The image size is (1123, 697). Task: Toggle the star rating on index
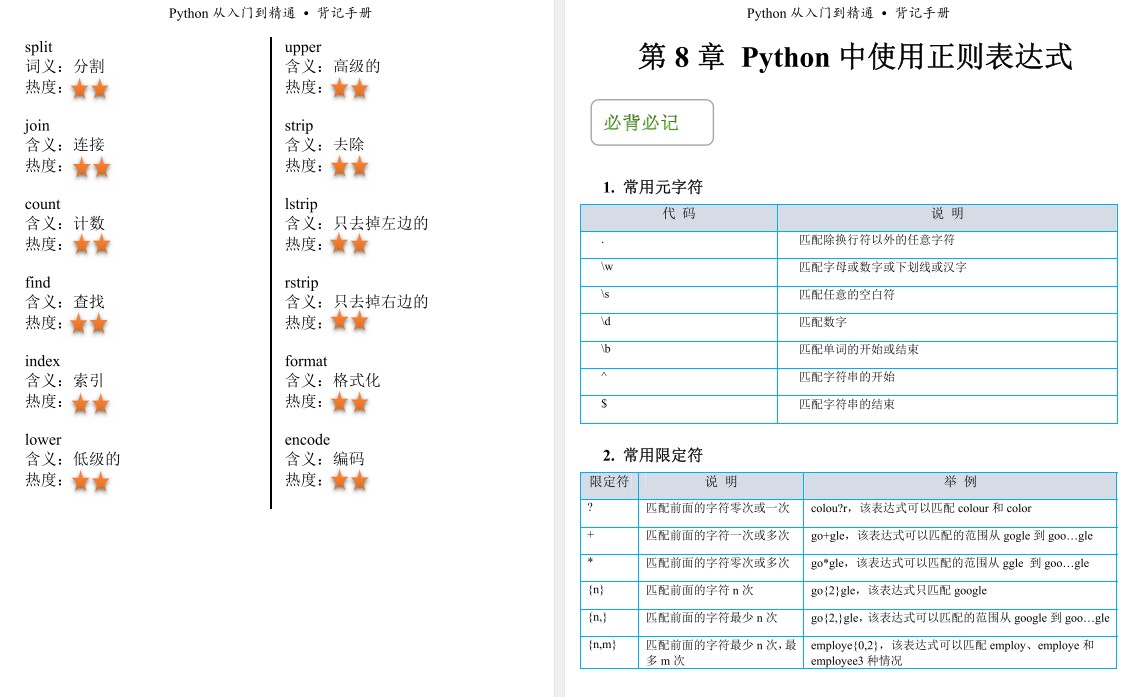89,403
